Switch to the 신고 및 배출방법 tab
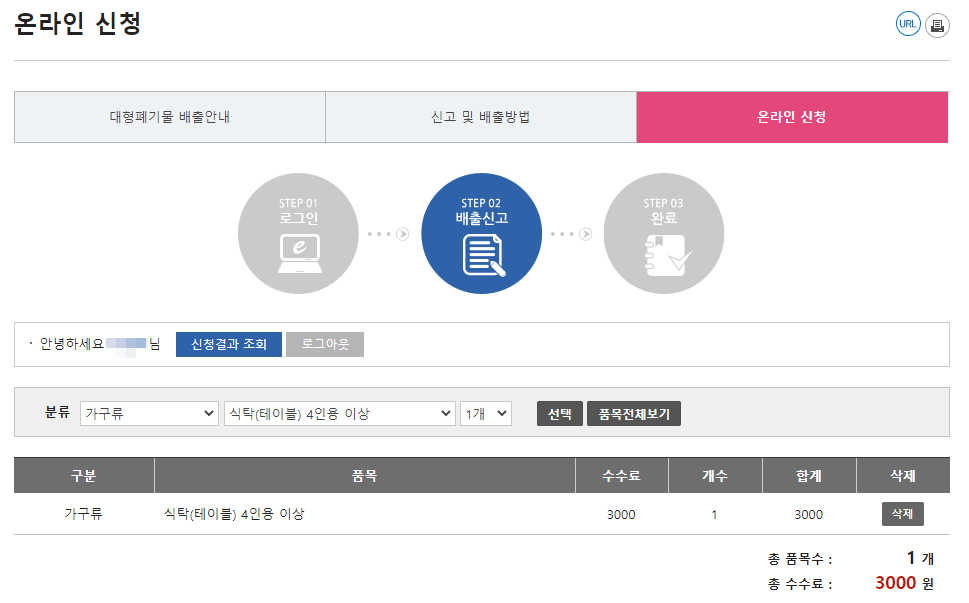Image resolution: width=969 pixels, height=603 pixels. coord(481,117)
